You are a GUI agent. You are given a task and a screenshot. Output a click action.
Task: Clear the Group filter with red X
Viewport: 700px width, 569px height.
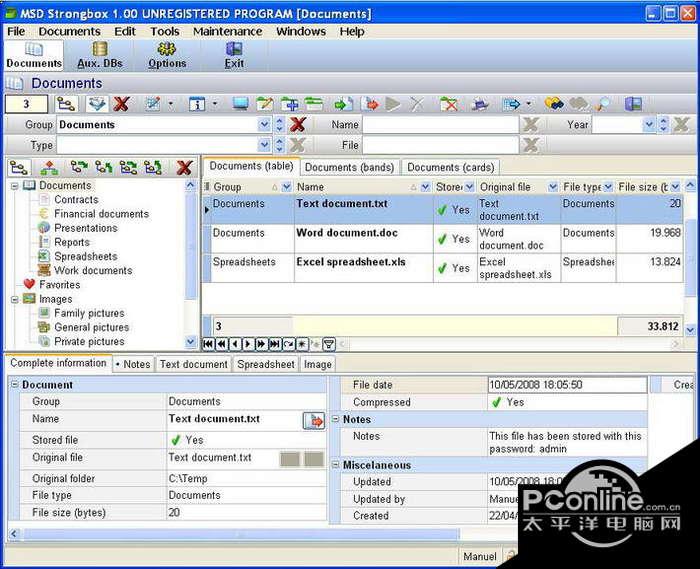[x=297, y=125]
